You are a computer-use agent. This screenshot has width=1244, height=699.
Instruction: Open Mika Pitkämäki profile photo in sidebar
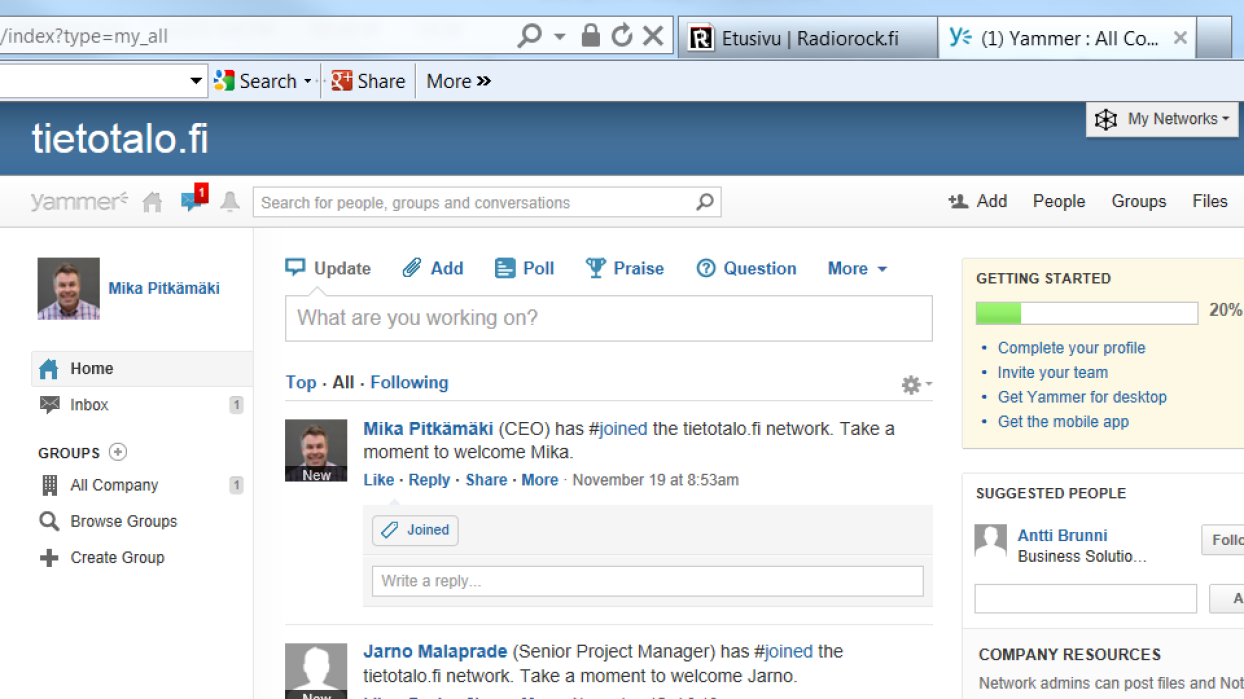pos(69,289)
